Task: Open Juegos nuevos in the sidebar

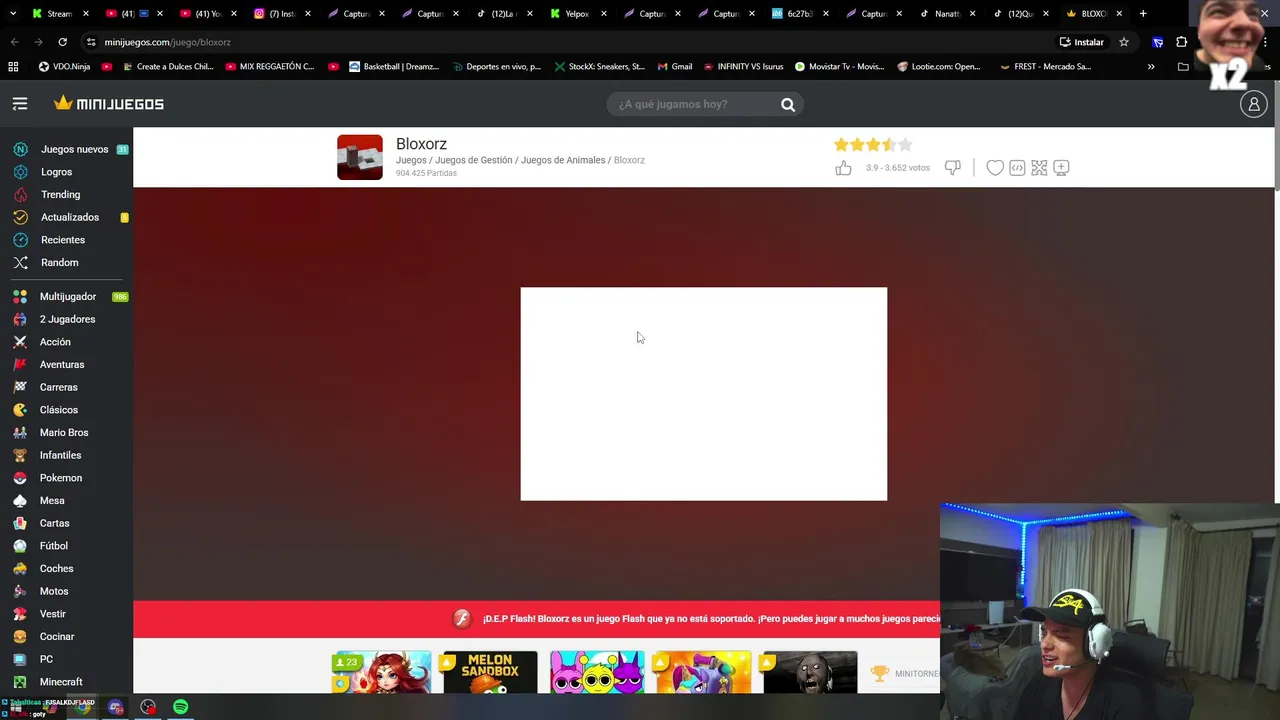Action: (x=74, y=149)
